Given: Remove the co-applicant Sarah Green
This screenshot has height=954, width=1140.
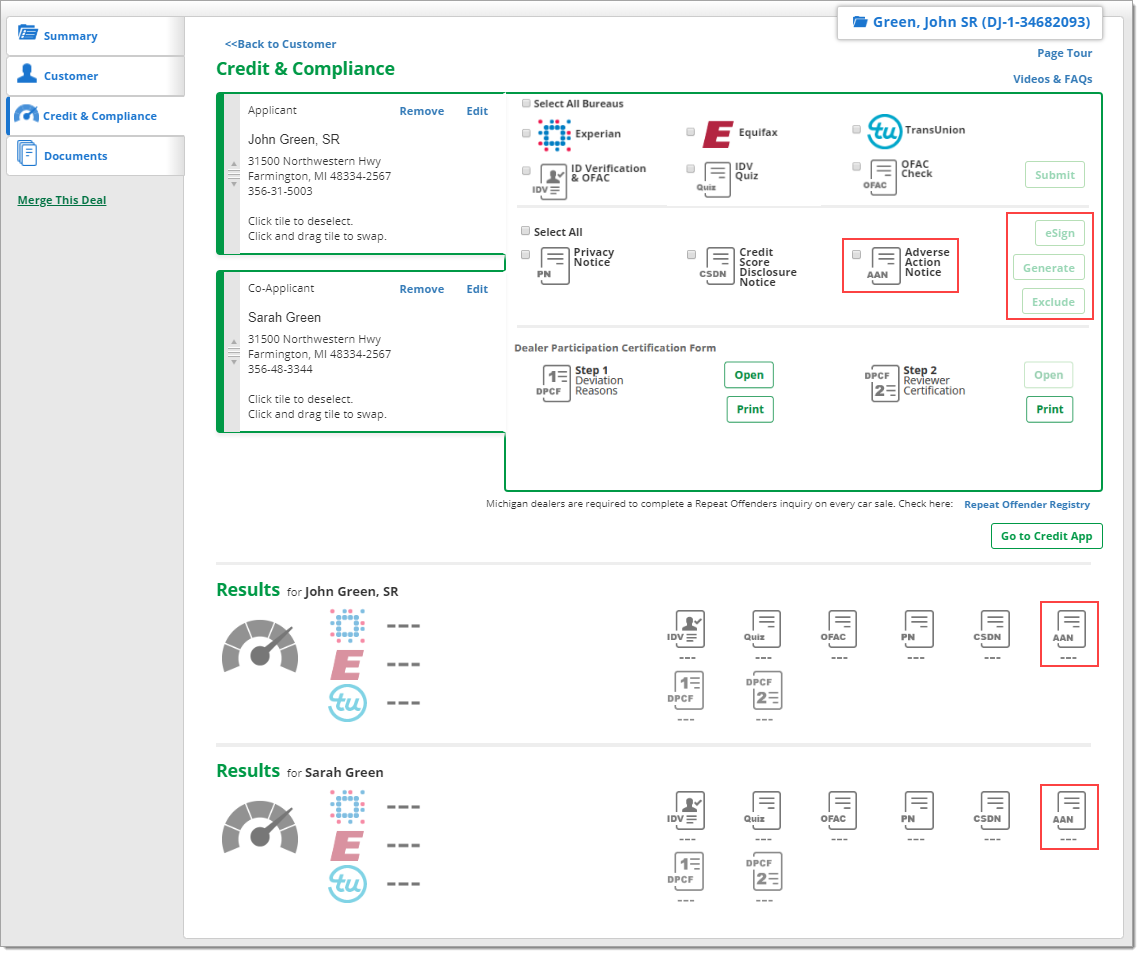Looking at the screenshot, I should tap(422, 289).
